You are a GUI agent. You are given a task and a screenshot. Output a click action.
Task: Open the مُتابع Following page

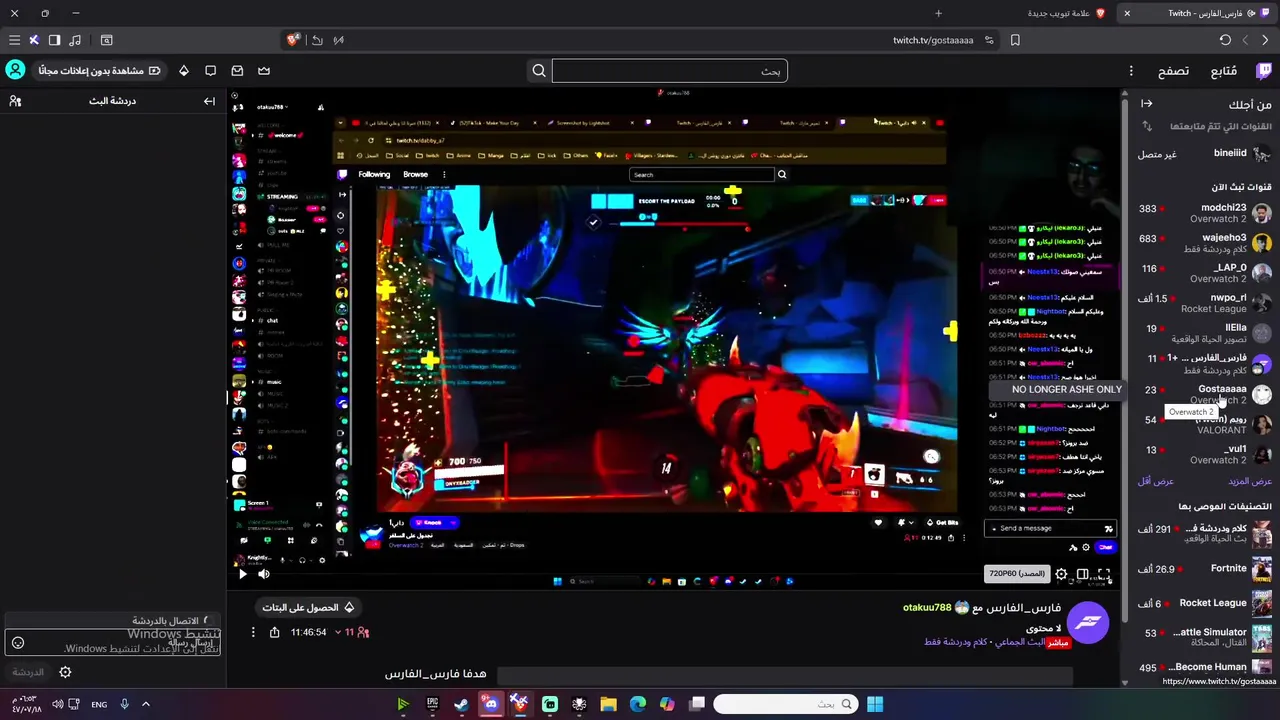[1223, 71]
